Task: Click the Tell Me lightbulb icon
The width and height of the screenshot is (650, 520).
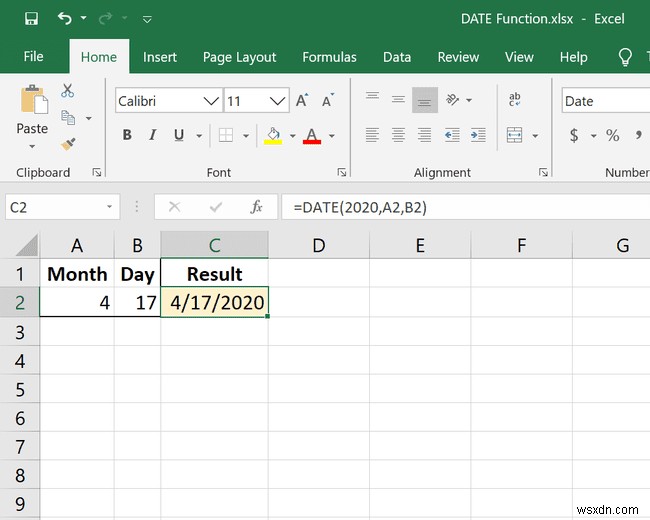Action: point(625,57)
